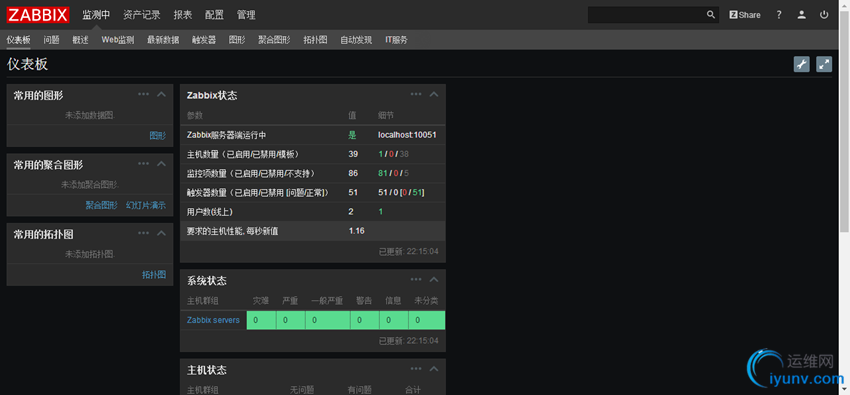This screenshot has height=395, width=850.
Task: Open the 主机状态 widget three-dot menu
Action: pyautogui.click(x=416, y=369)
